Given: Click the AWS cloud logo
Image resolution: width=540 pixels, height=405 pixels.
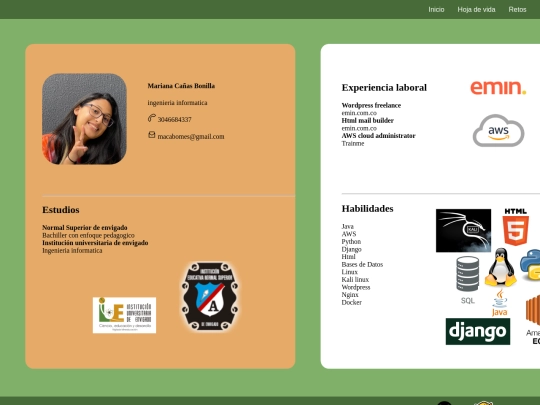Looking at the screenshot, I should click(x=498, y=131).
